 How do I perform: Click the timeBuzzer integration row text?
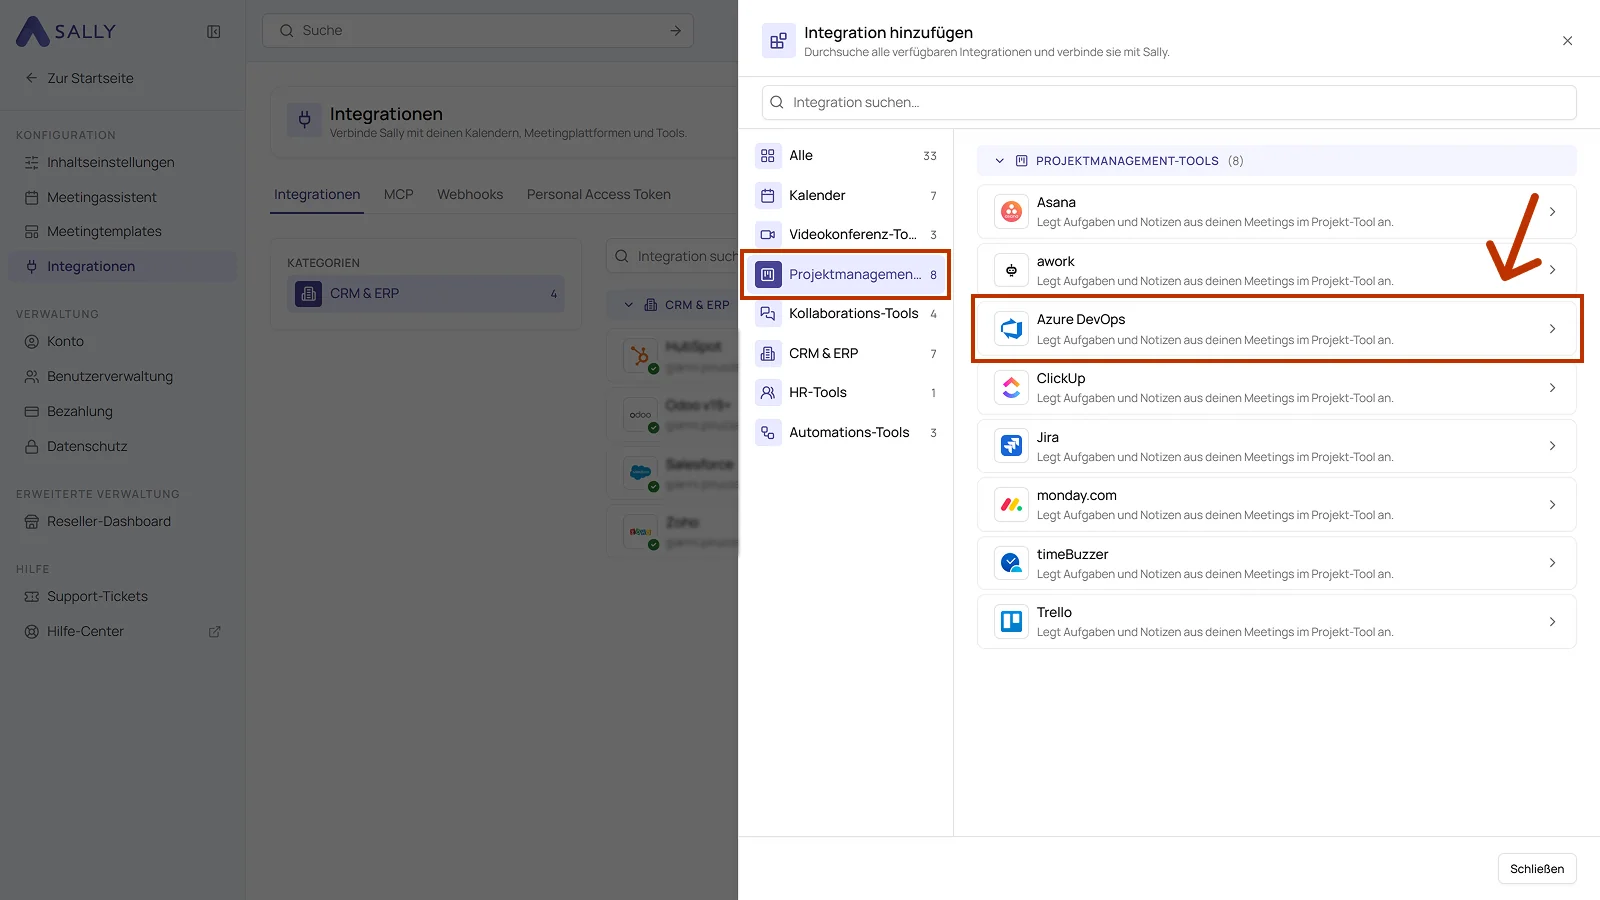1215,564
